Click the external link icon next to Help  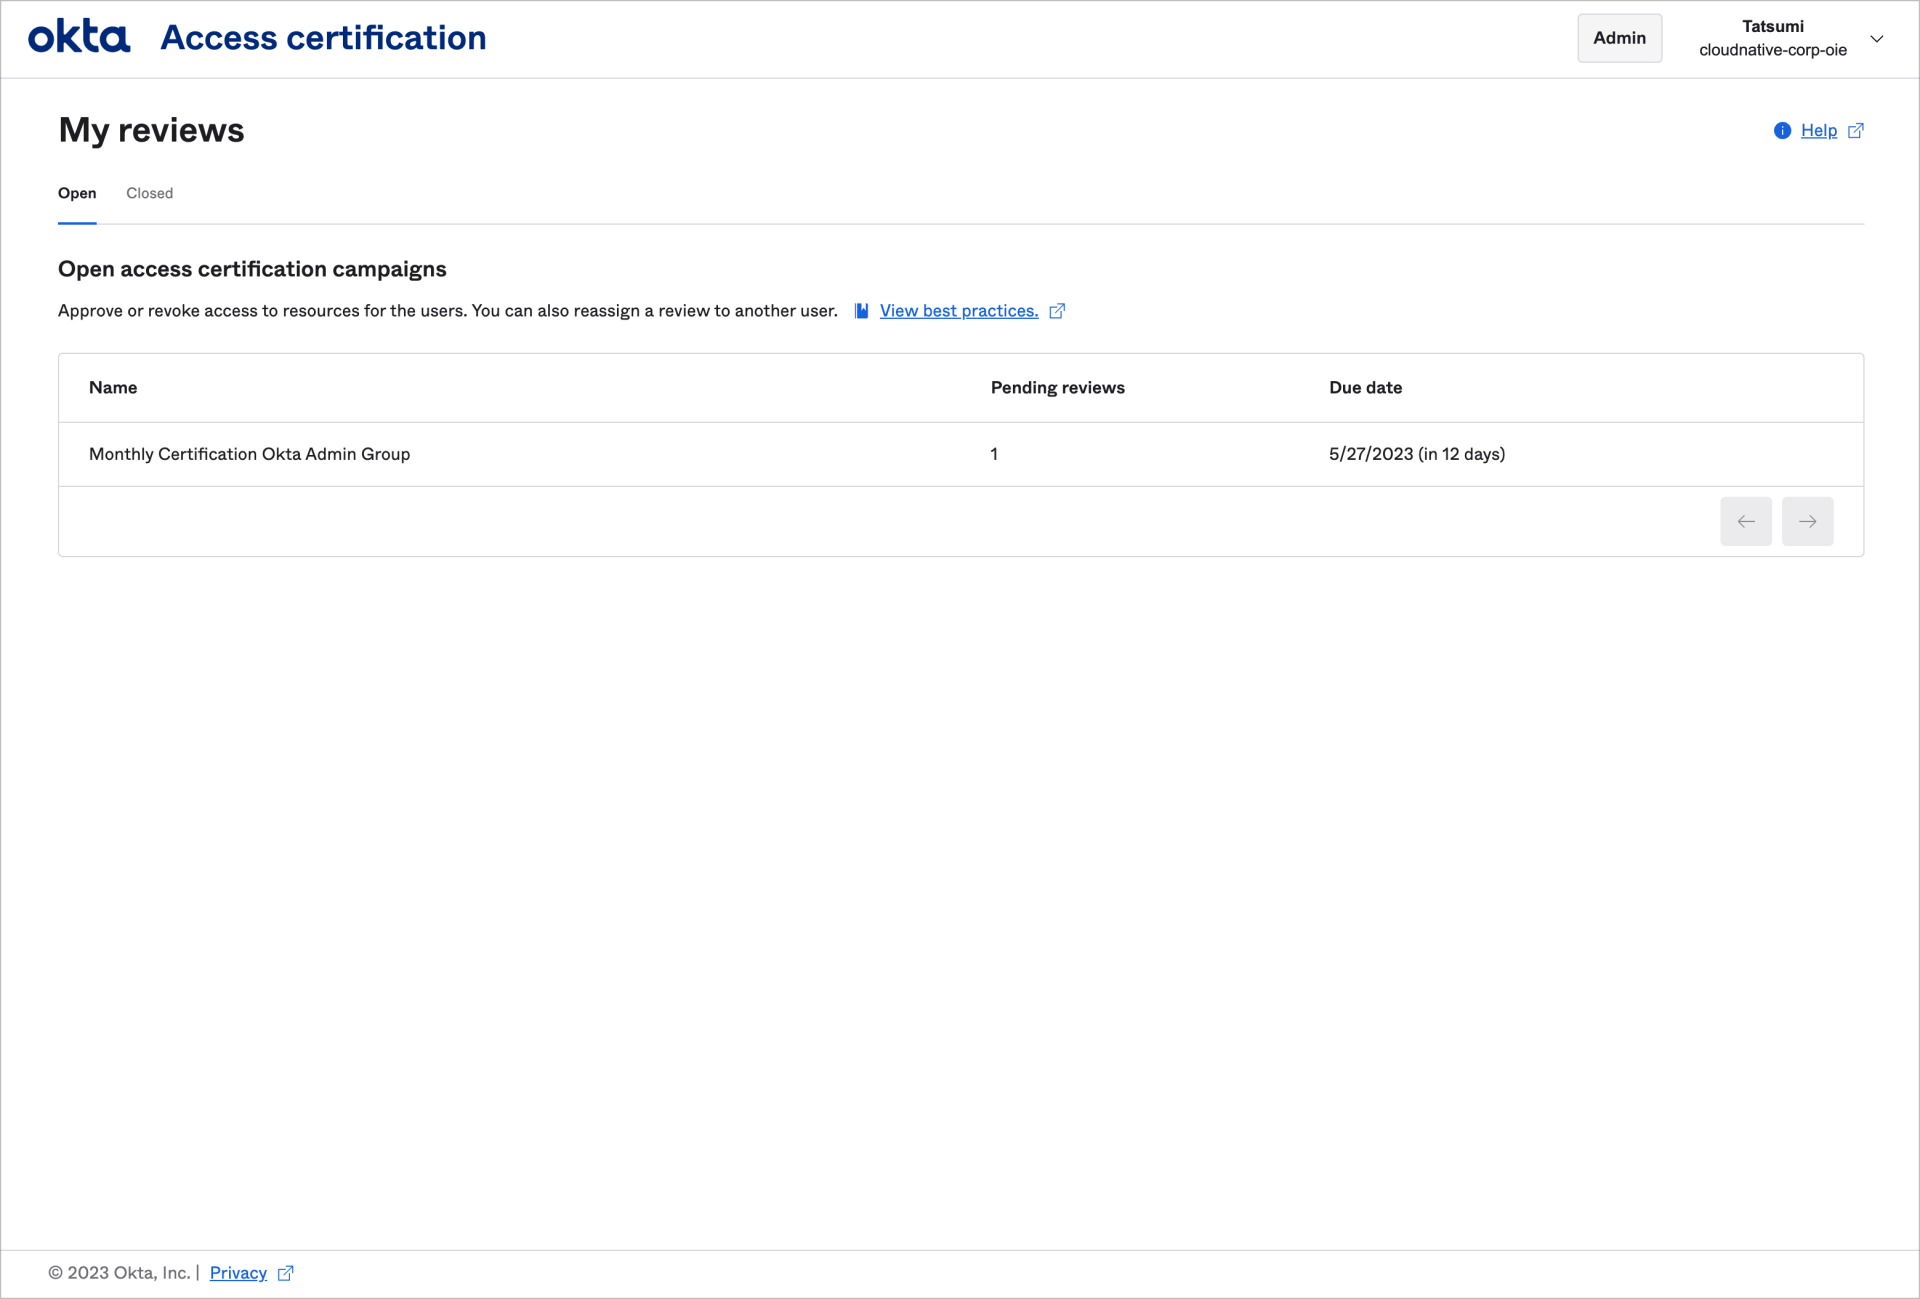(1856, 130)
